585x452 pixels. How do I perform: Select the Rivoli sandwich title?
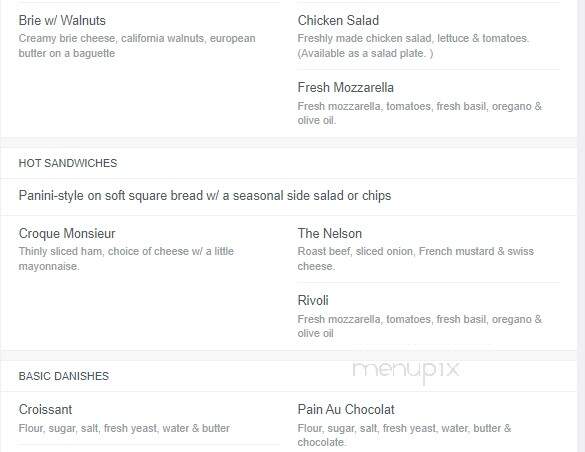point(313,301)
